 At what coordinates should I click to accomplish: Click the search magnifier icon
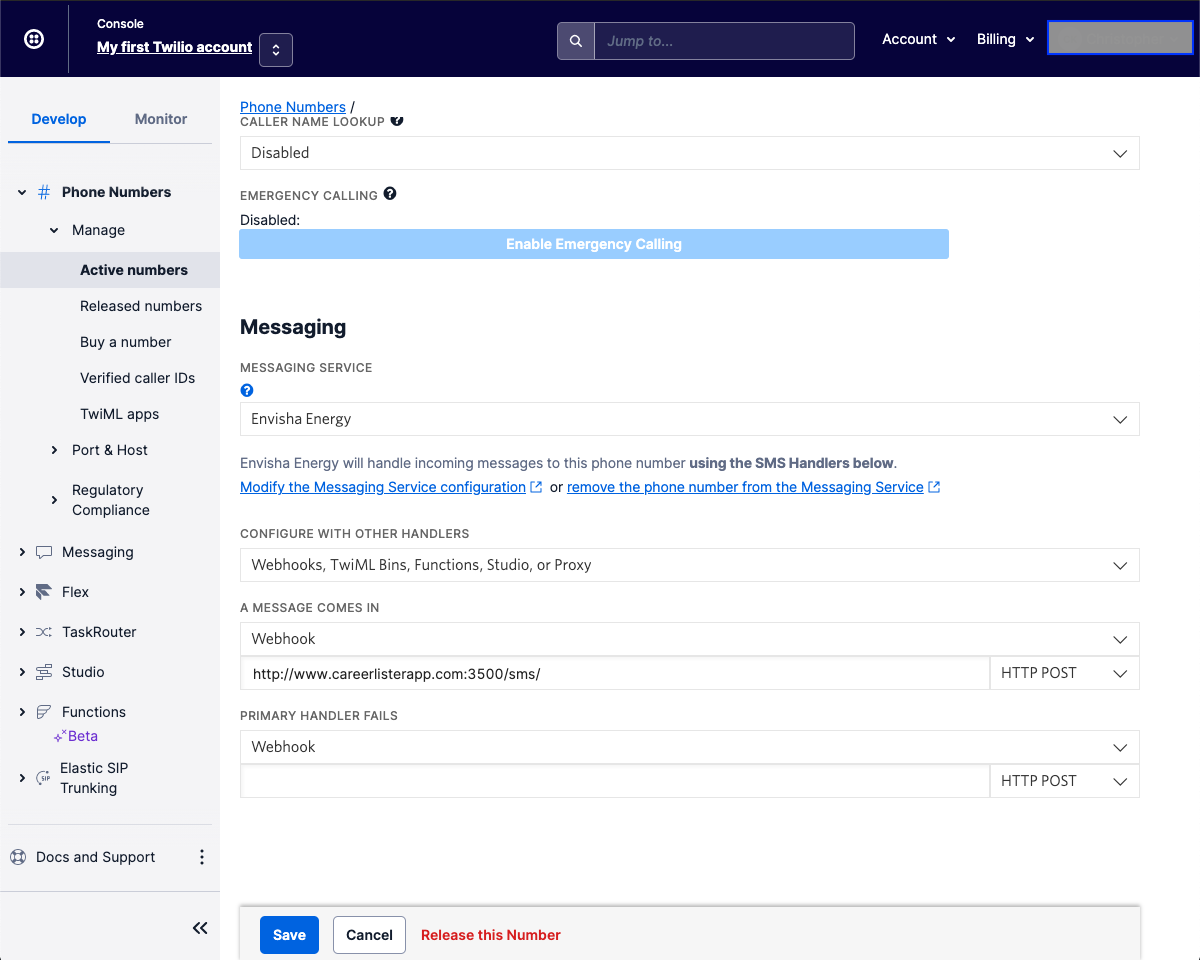[x=575, y=41]
